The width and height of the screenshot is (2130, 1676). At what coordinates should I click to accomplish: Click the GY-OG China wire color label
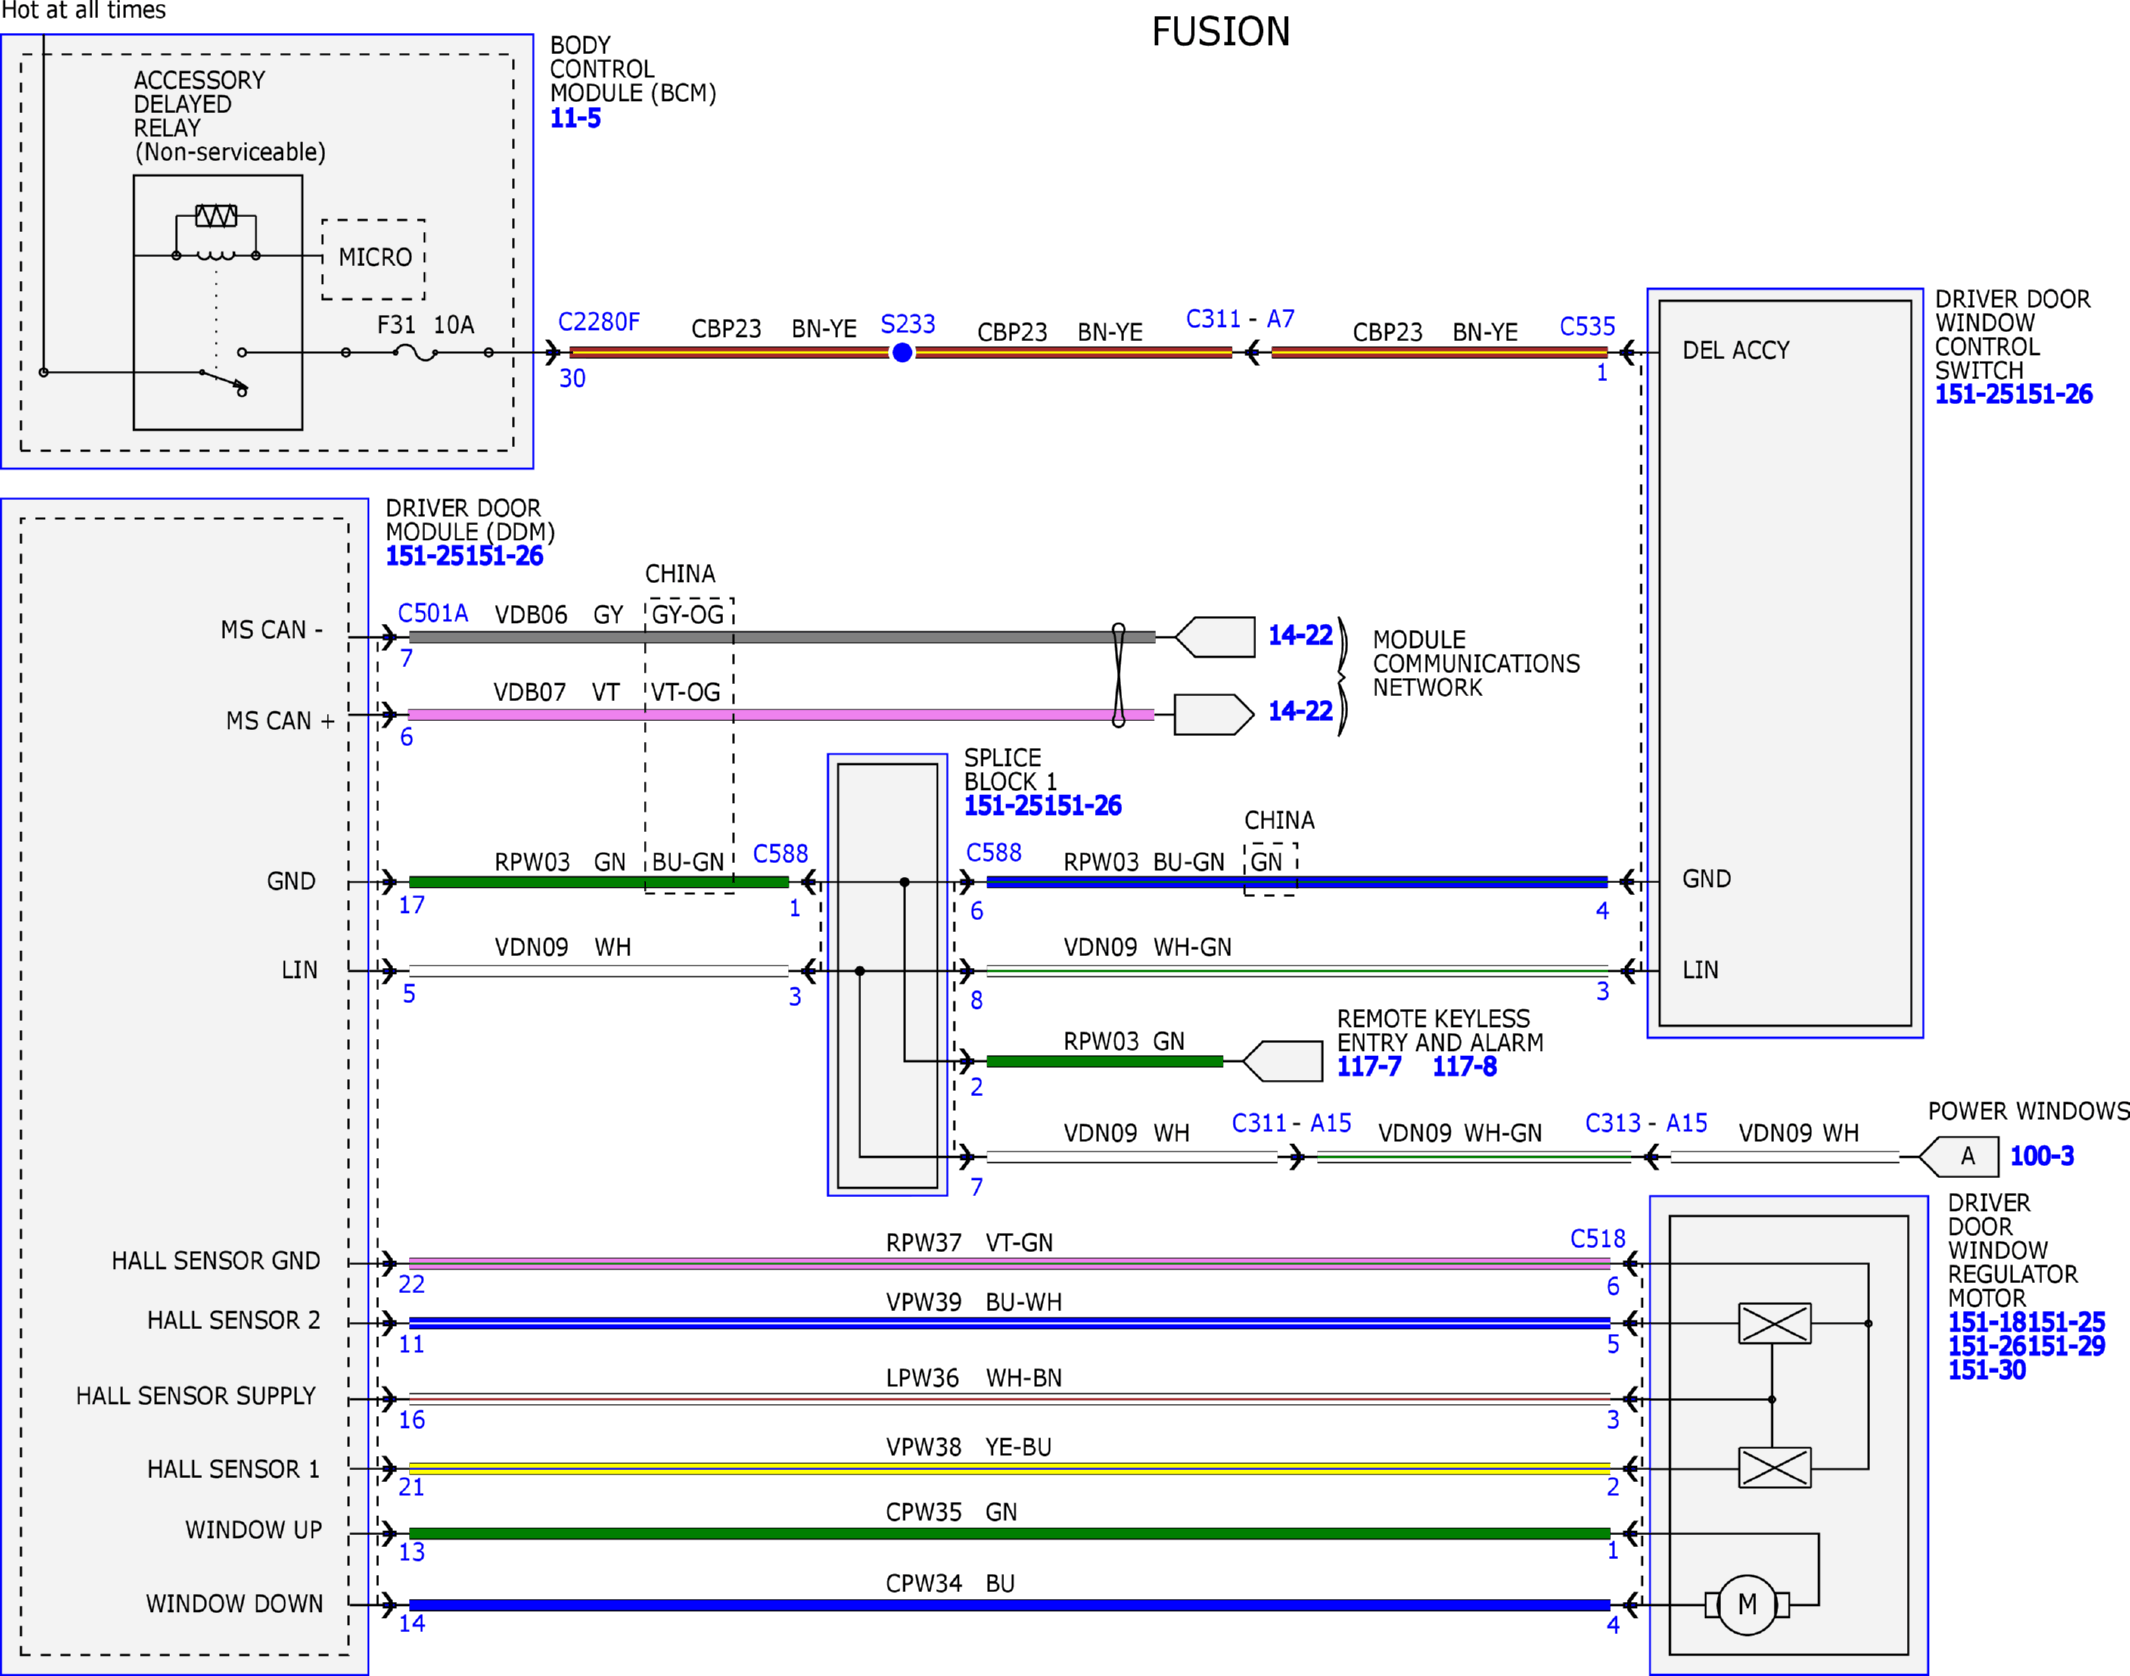[x=688, y=615]
